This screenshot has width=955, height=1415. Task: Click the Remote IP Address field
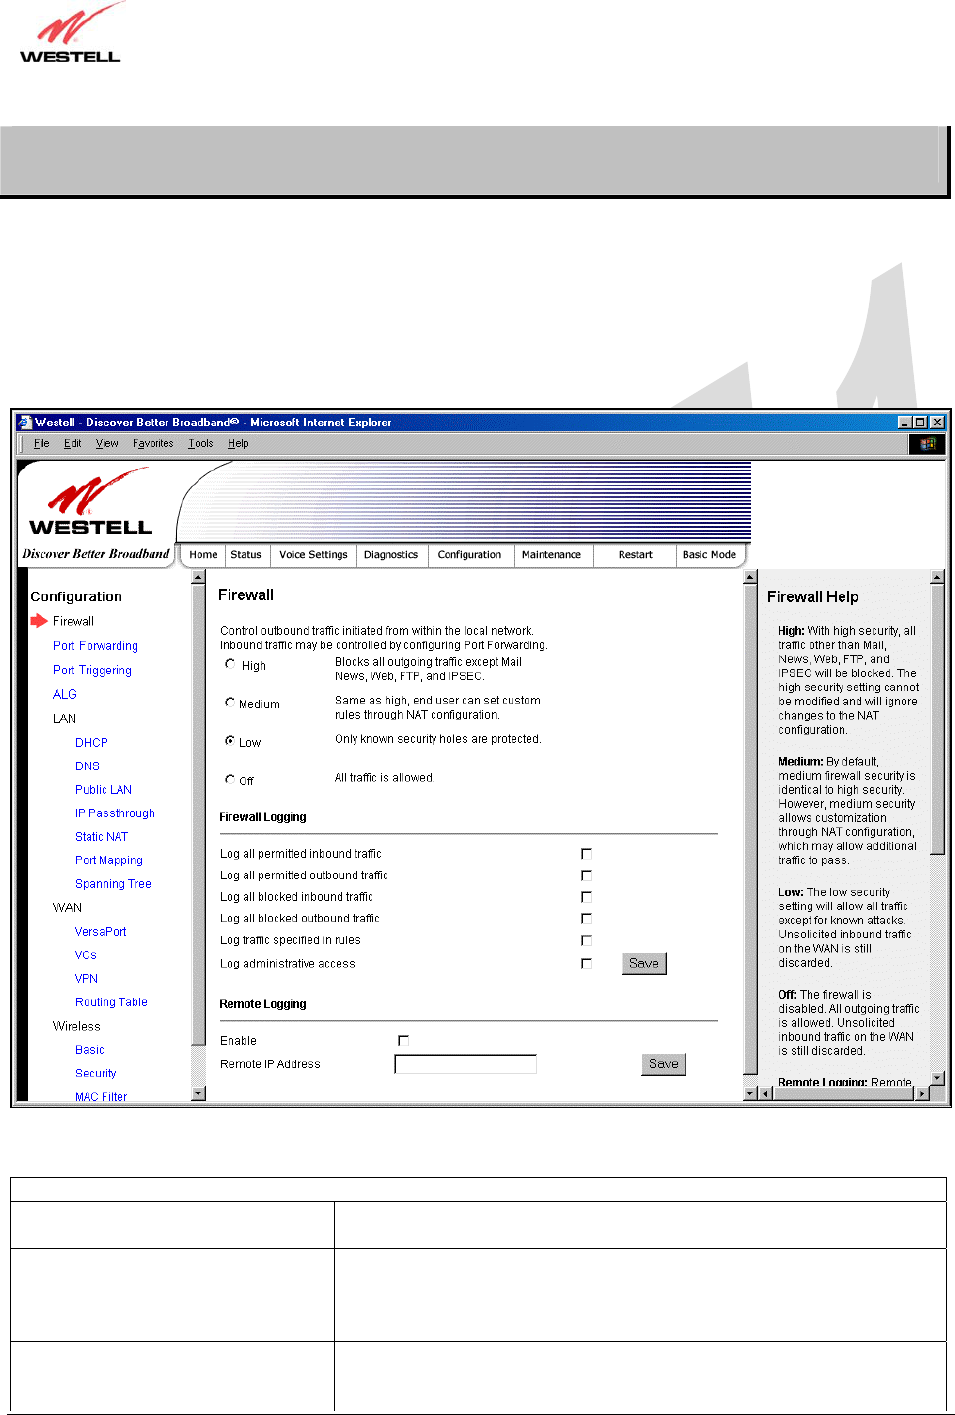click(465, 1064)
